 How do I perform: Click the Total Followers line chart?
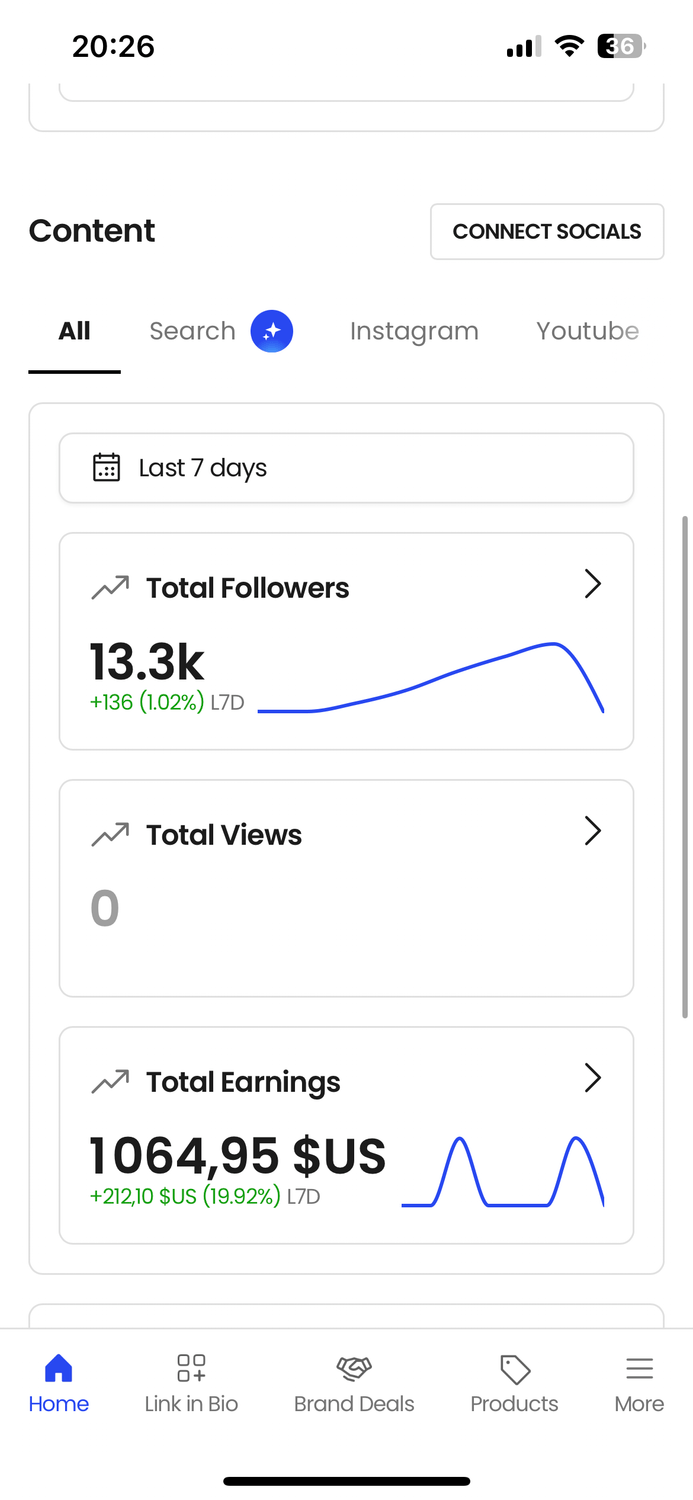[x=430, y=680]
